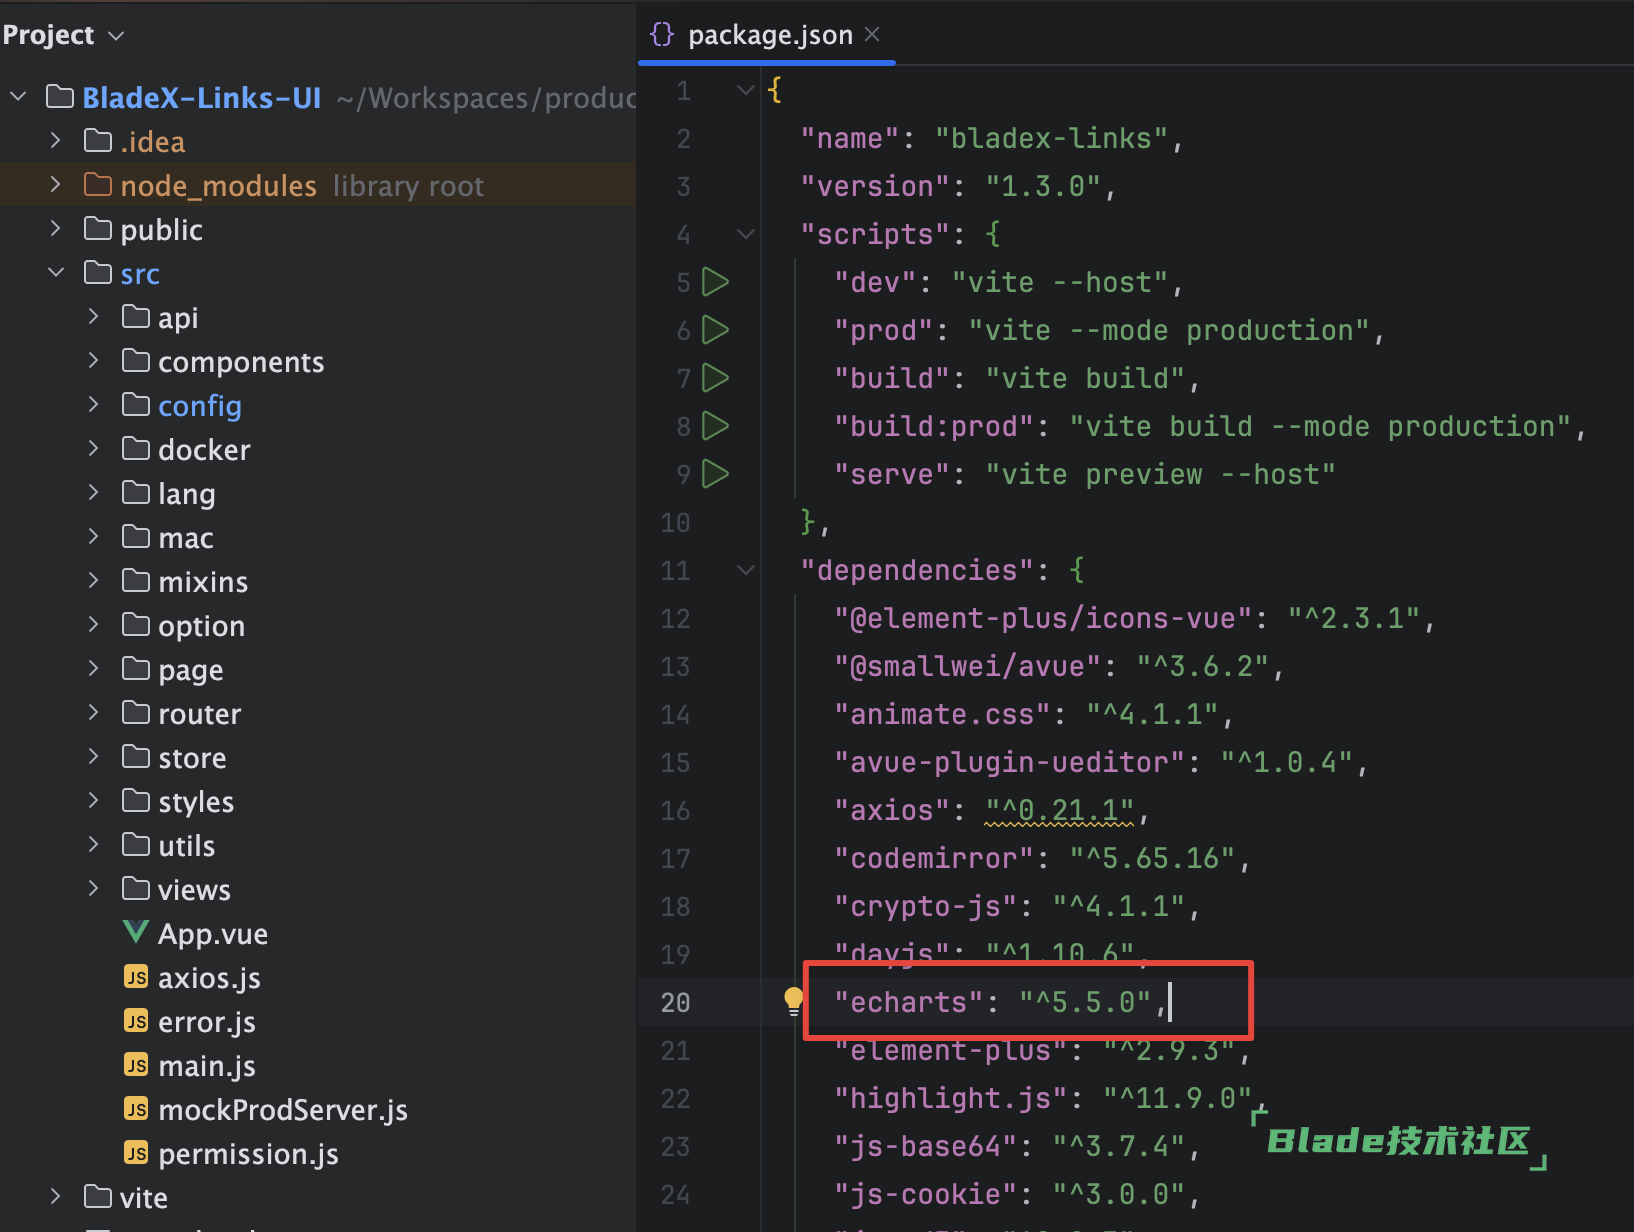Click the "js-base64" dependency key
The height and width of the screenshot is (1232, 1634).
point(926,1146)
